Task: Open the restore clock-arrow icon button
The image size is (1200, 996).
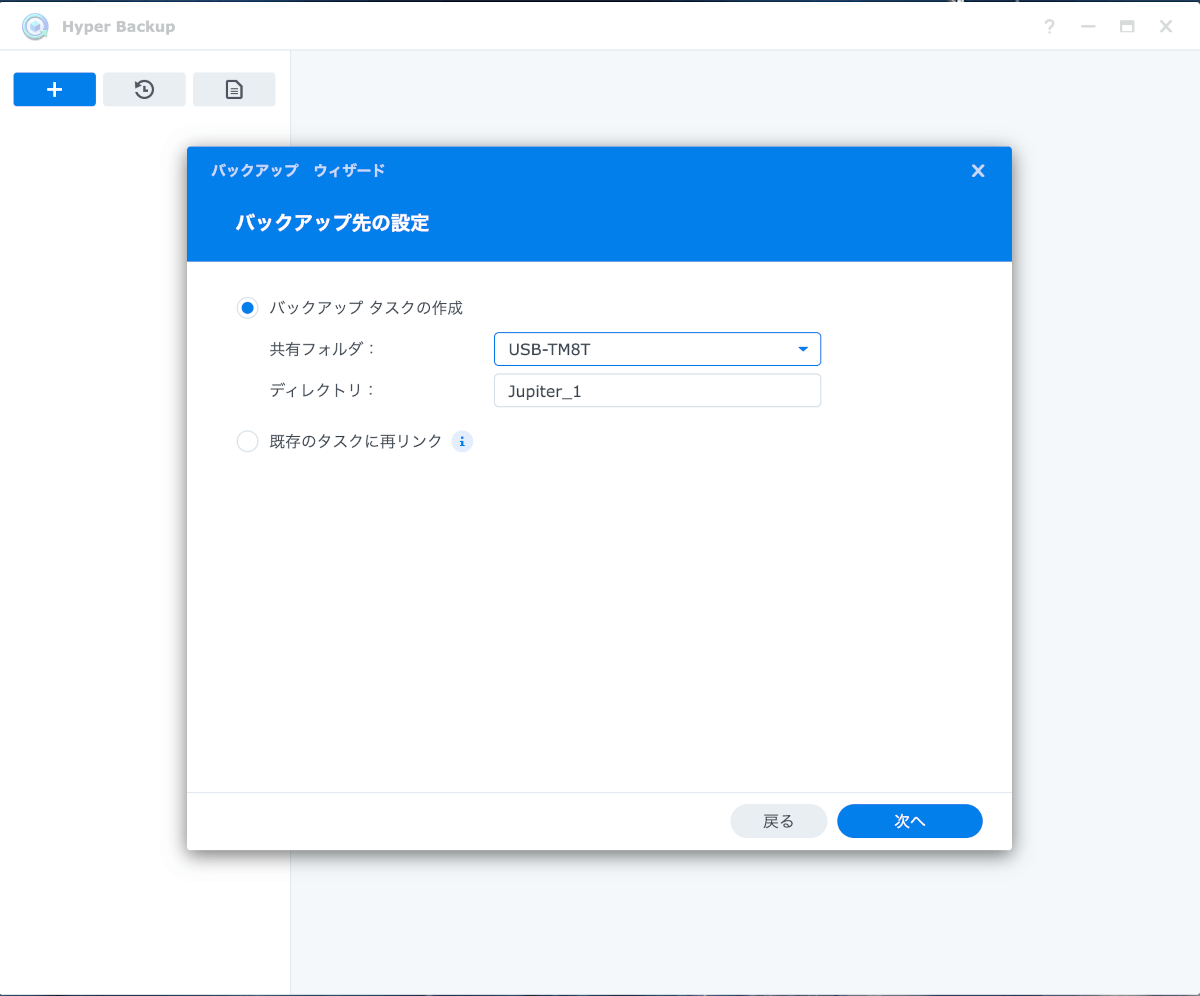Action: click(x=144, y=89)
